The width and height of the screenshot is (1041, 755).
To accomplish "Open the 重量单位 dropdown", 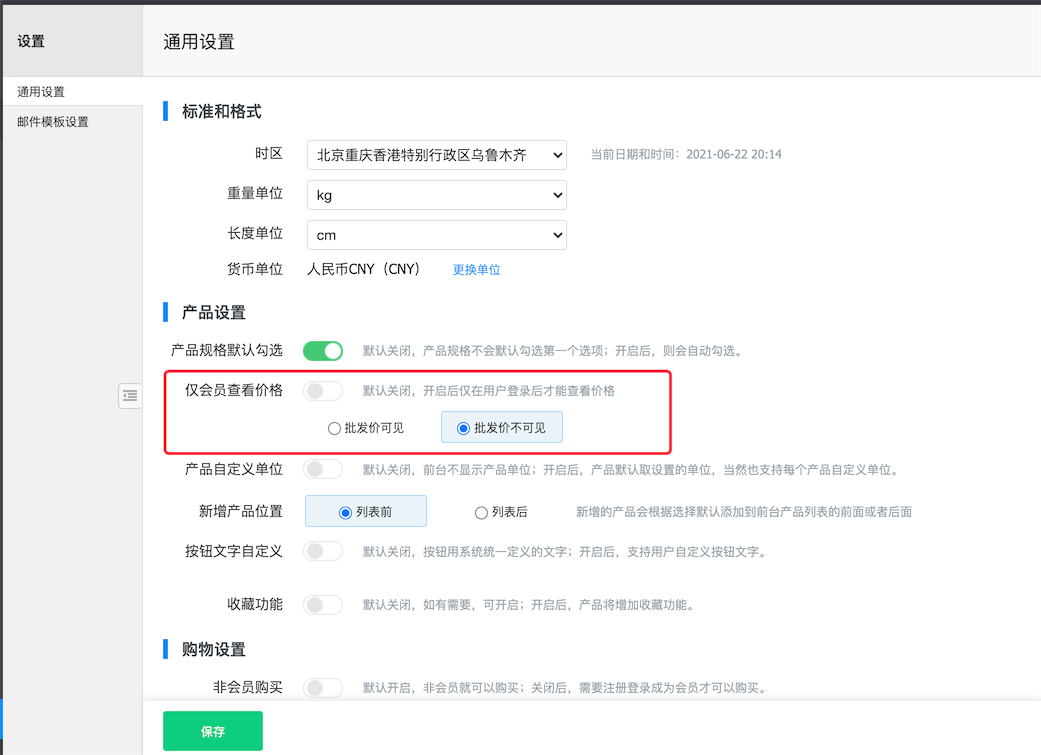I will pyautogui.click(x=436, y=194).
